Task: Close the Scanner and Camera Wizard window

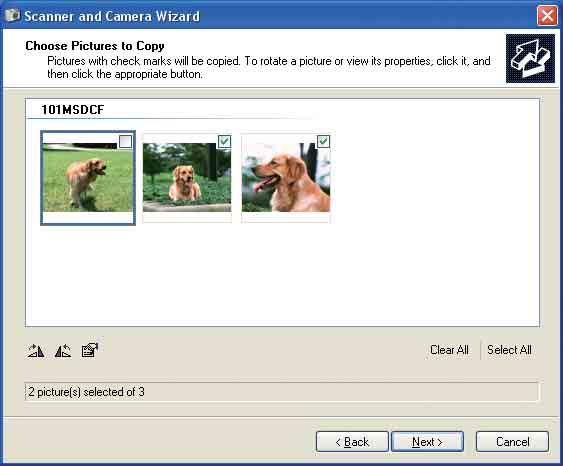Action: [547, 16]
